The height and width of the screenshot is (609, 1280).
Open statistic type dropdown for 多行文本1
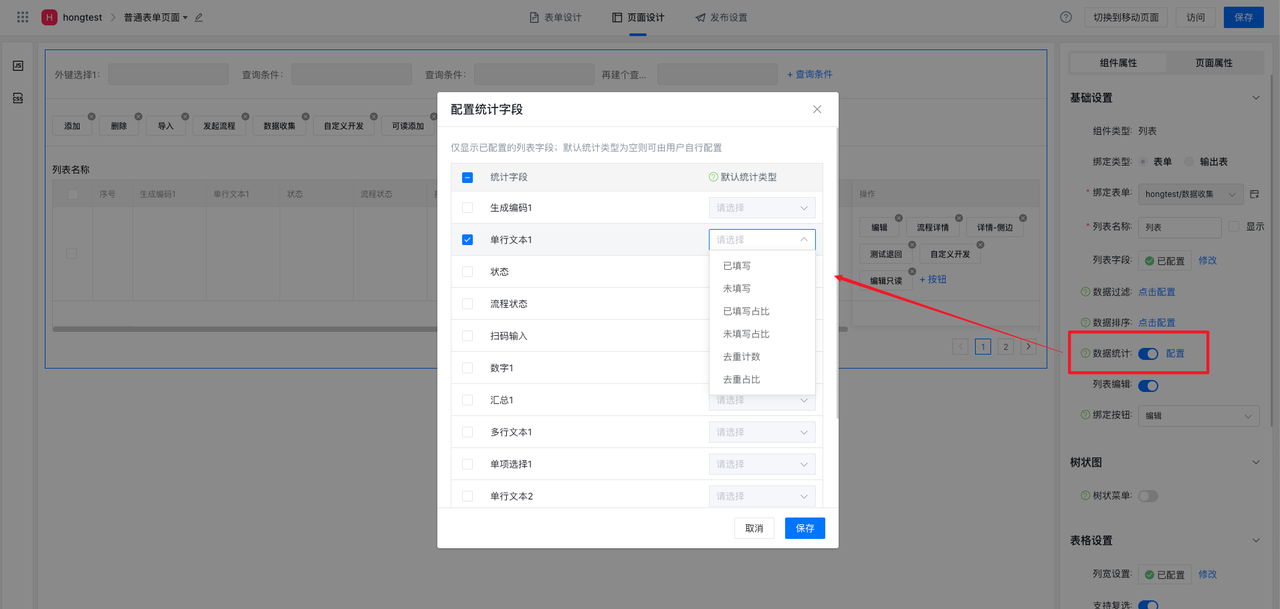click(x=761, y=432)
